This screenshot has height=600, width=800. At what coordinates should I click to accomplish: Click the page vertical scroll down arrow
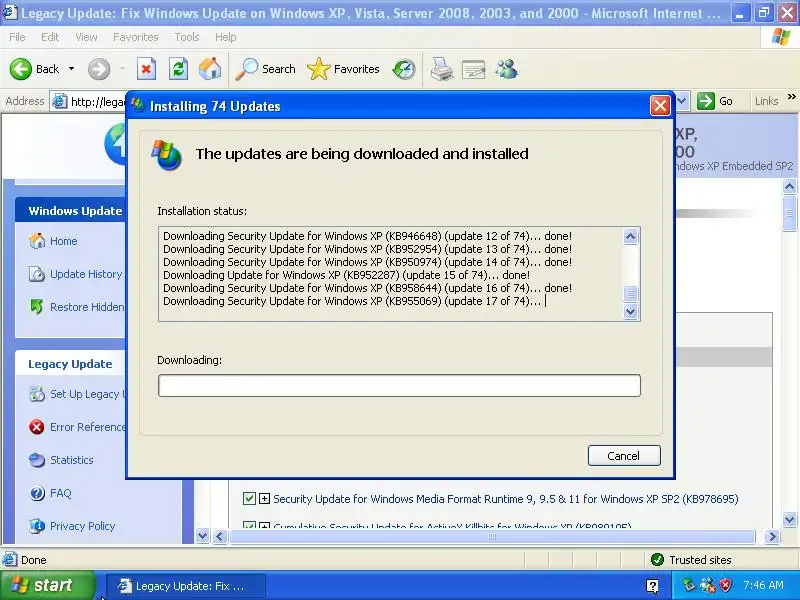point(789,520)
